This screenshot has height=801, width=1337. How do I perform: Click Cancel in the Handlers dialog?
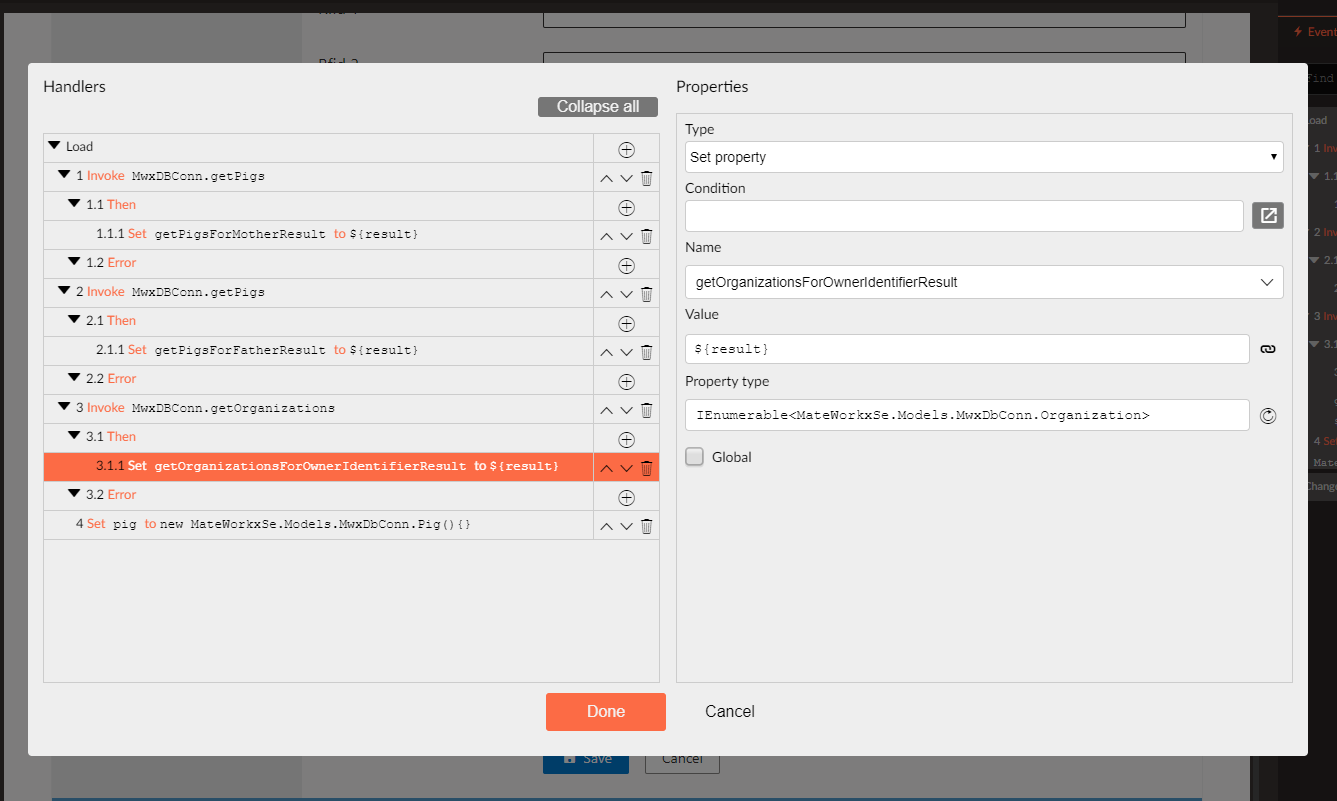(x=730, y=712)
